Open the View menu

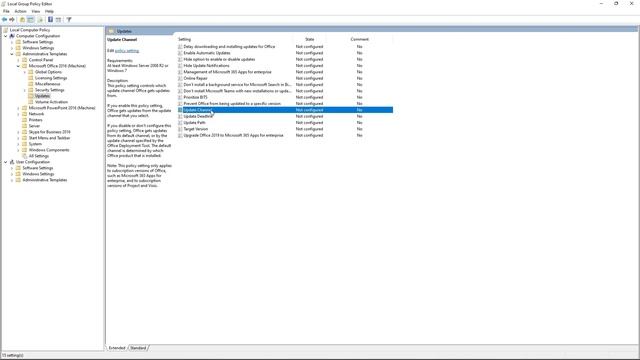click(36, 11)
